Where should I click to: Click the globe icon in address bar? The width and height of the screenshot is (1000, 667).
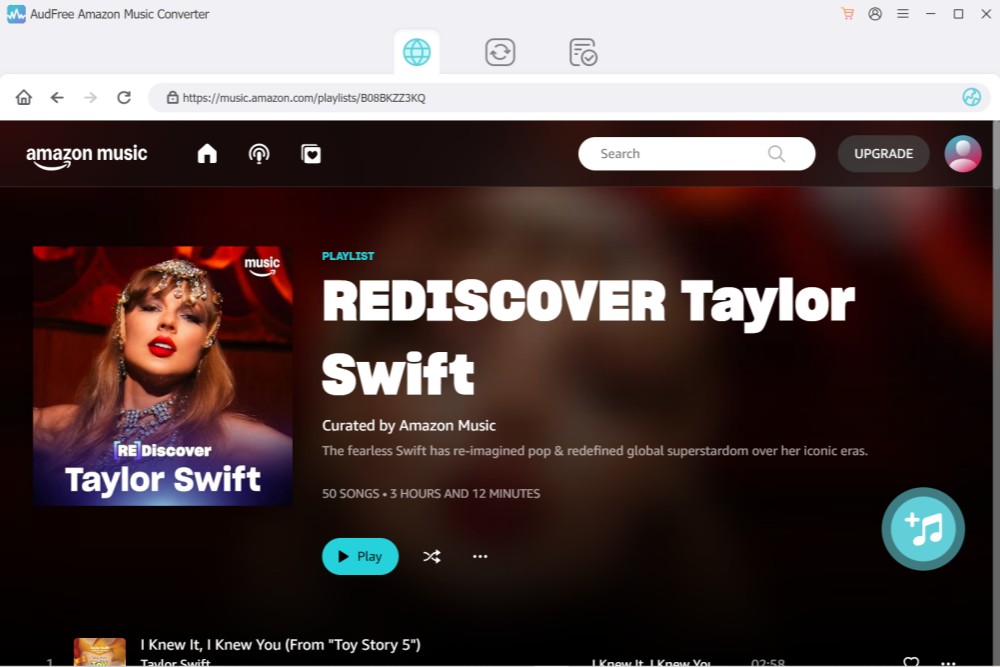pyautogui.click(x=971, y=97)
